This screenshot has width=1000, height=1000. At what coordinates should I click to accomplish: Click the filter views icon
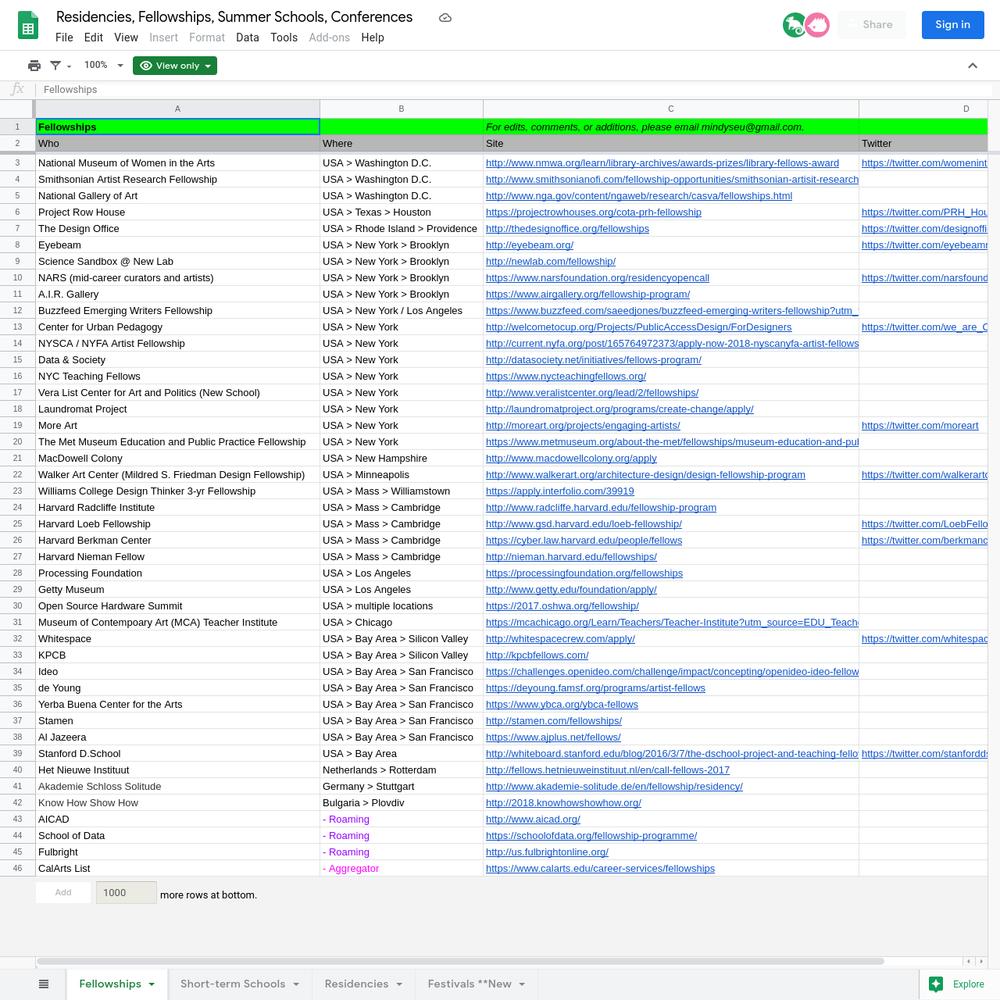pyautogui.click(x=55, y=66)
